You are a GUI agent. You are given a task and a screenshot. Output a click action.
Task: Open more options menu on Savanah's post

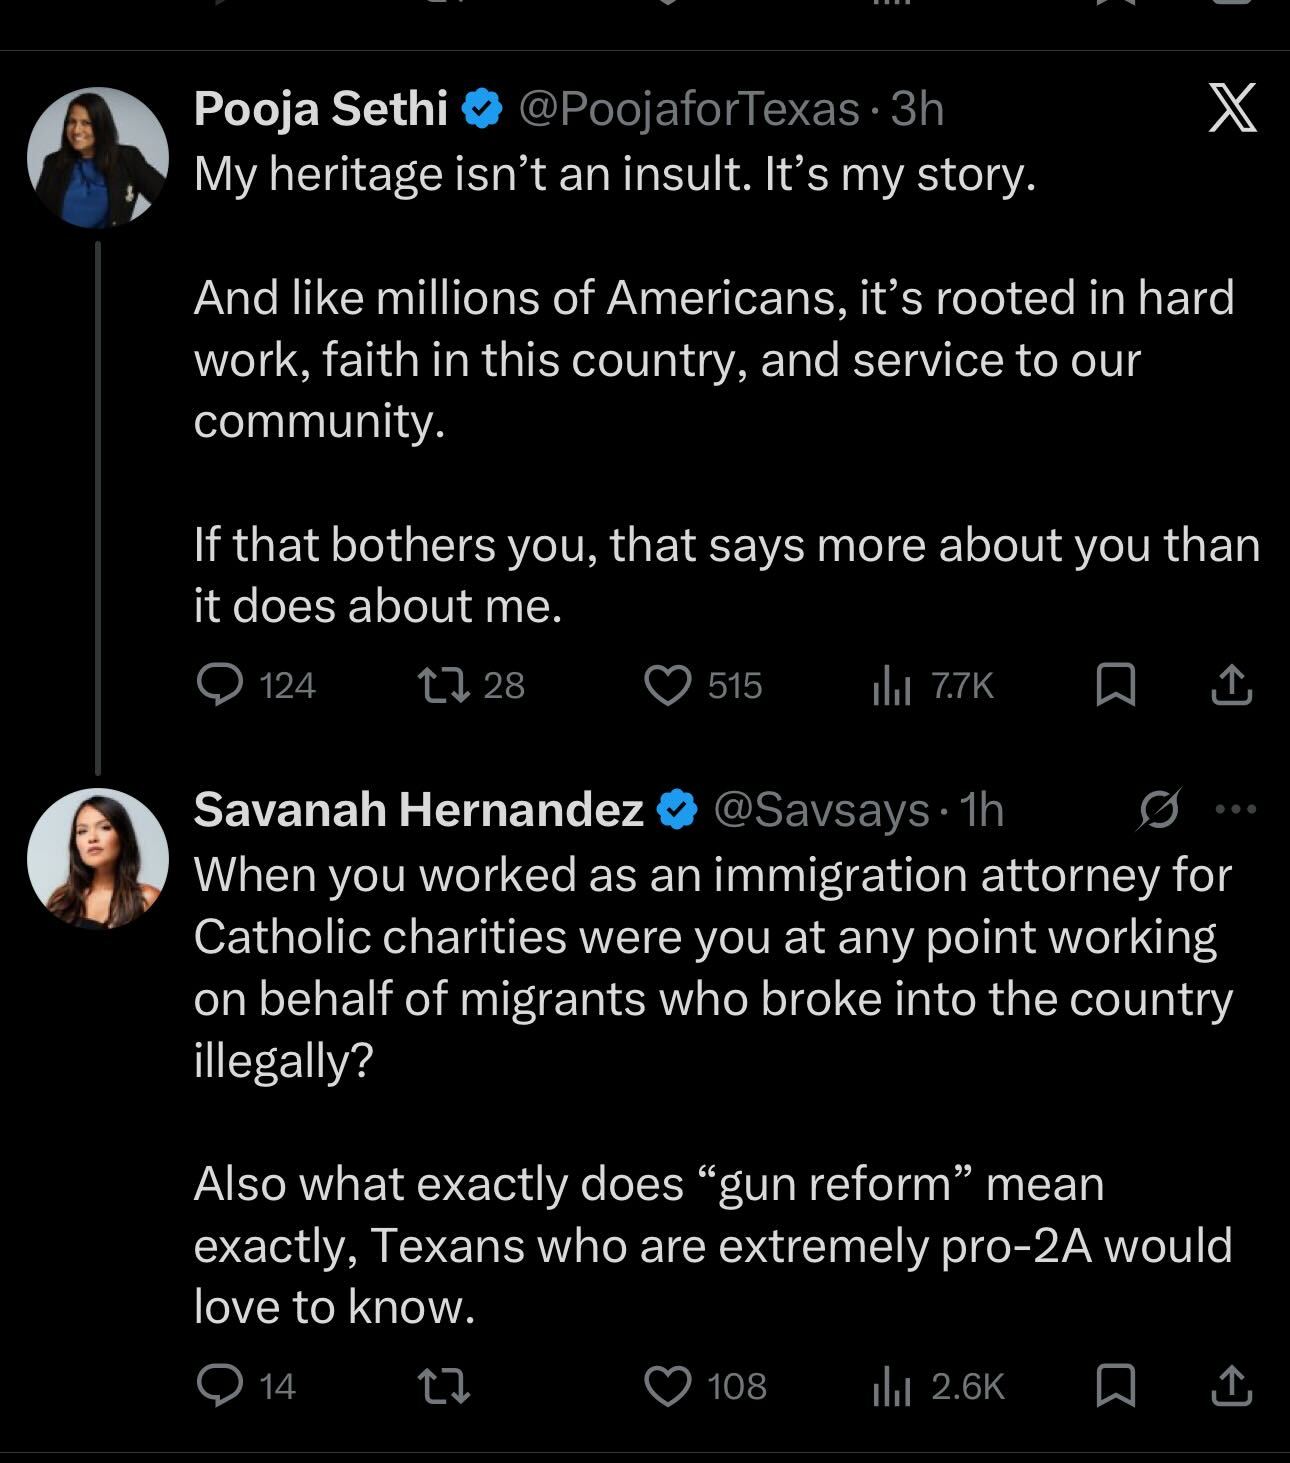[1236, 809]
